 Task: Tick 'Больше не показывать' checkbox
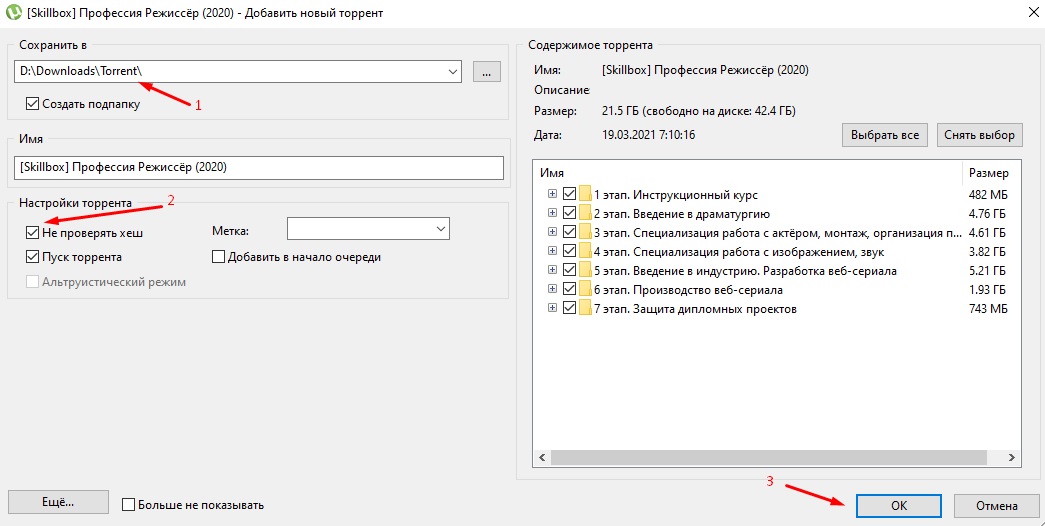click(128, 505)
